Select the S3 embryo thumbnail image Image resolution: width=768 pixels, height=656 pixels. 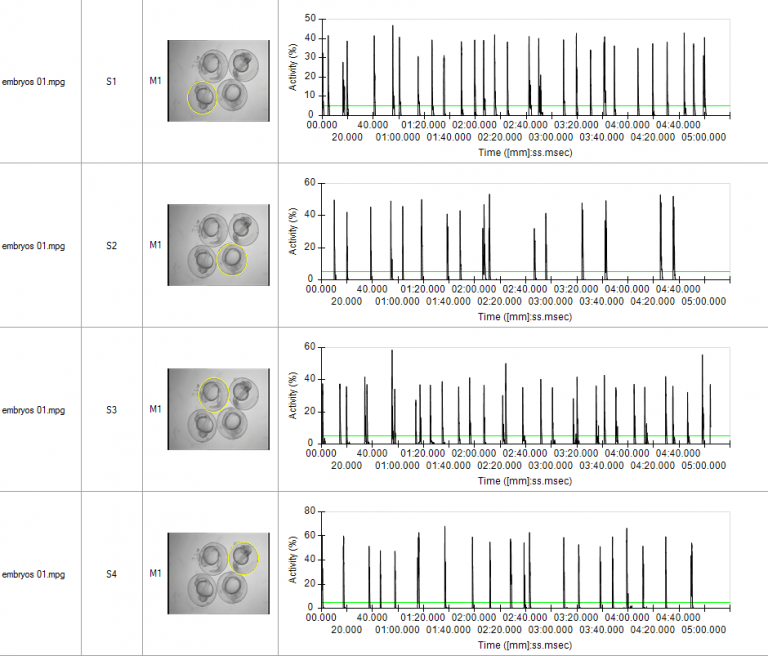pyautogui.click(x=218, y=409)
